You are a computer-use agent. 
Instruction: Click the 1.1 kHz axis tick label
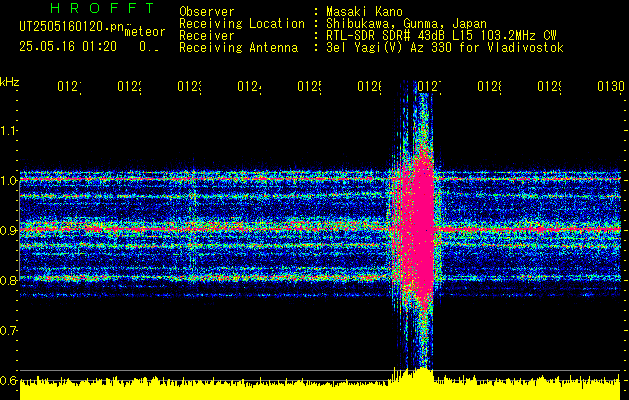(x=8, y=130)
